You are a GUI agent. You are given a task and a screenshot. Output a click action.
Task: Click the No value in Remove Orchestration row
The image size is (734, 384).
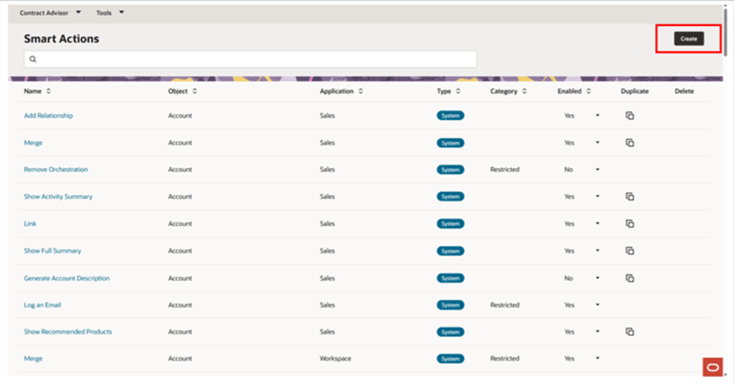tap(568, 170)
